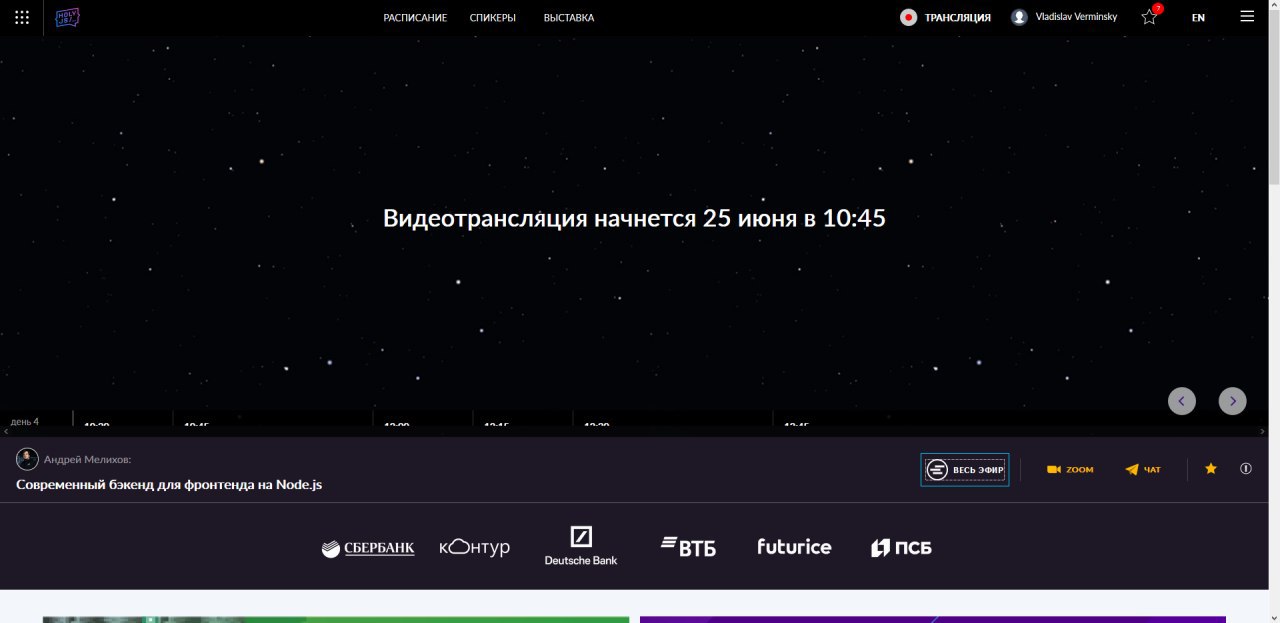Open the Выставка menu item

[x=569, y=18]
